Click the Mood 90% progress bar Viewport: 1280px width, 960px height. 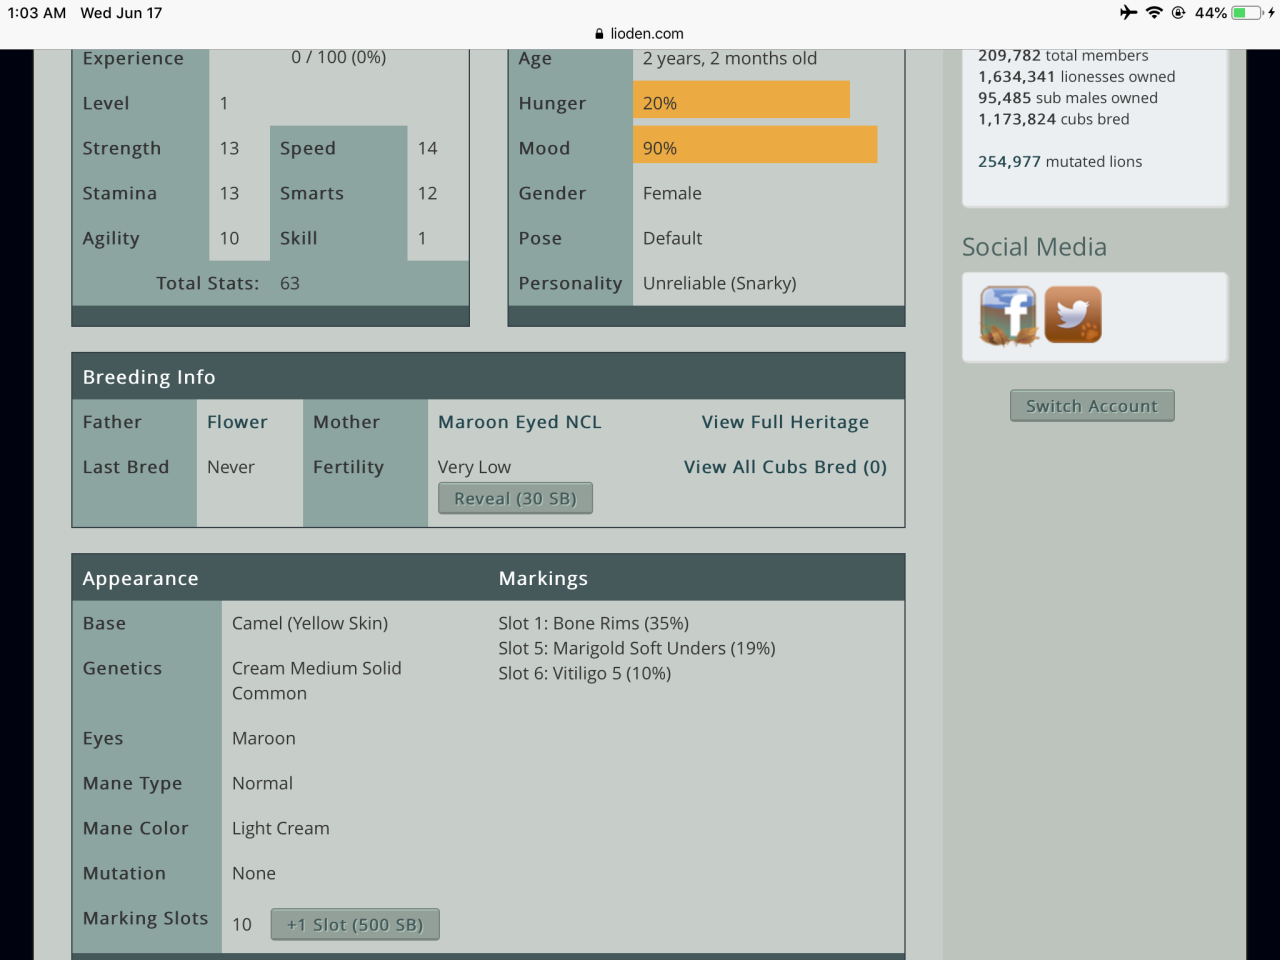755,145
